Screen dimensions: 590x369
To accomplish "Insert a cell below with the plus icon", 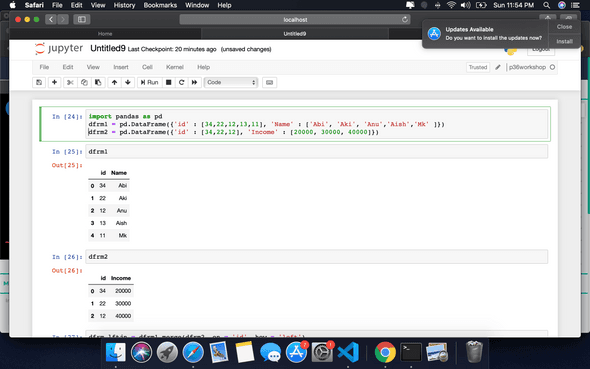I will (x=54, y=82).
